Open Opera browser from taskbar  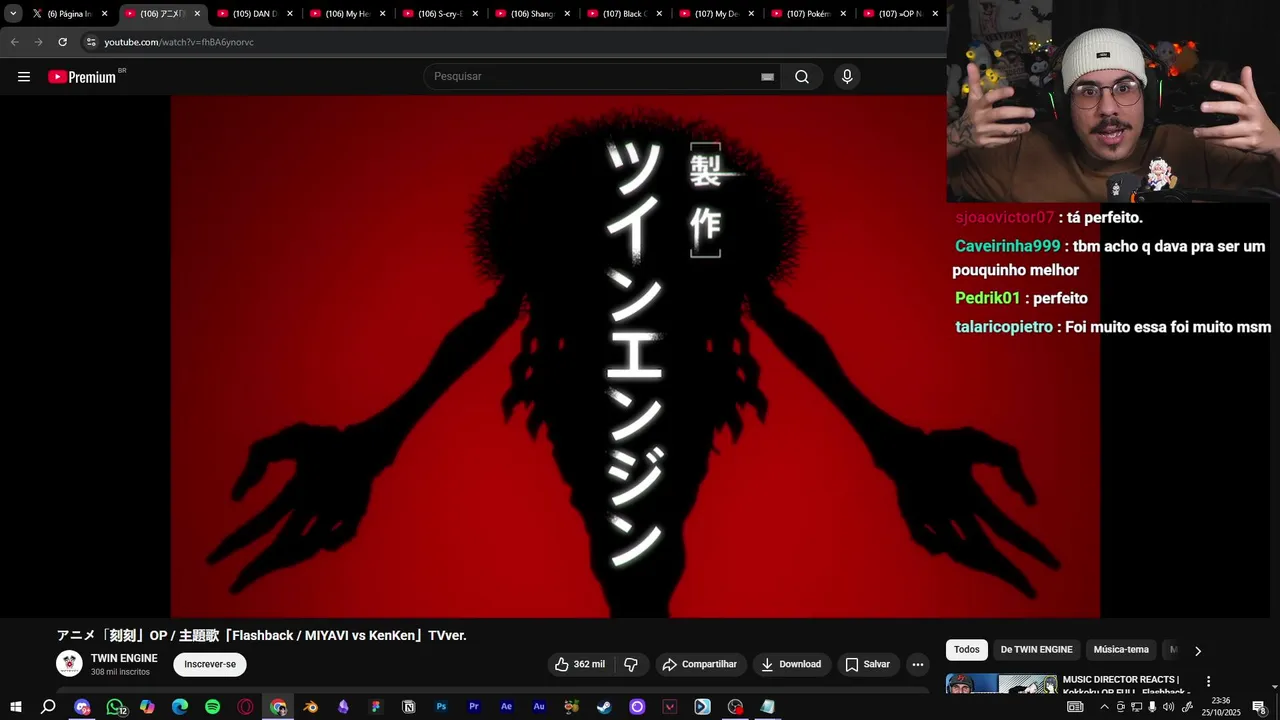pyautogui.click(x=245, y=707)
